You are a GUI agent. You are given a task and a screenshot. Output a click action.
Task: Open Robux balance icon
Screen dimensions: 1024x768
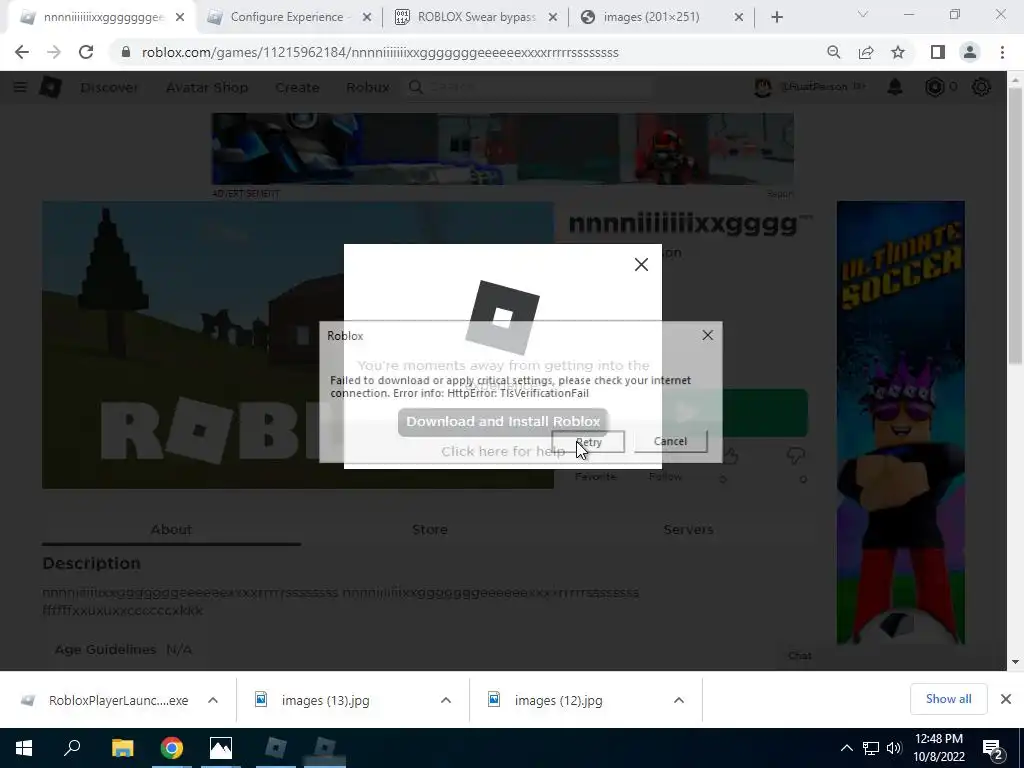(935, 87)
